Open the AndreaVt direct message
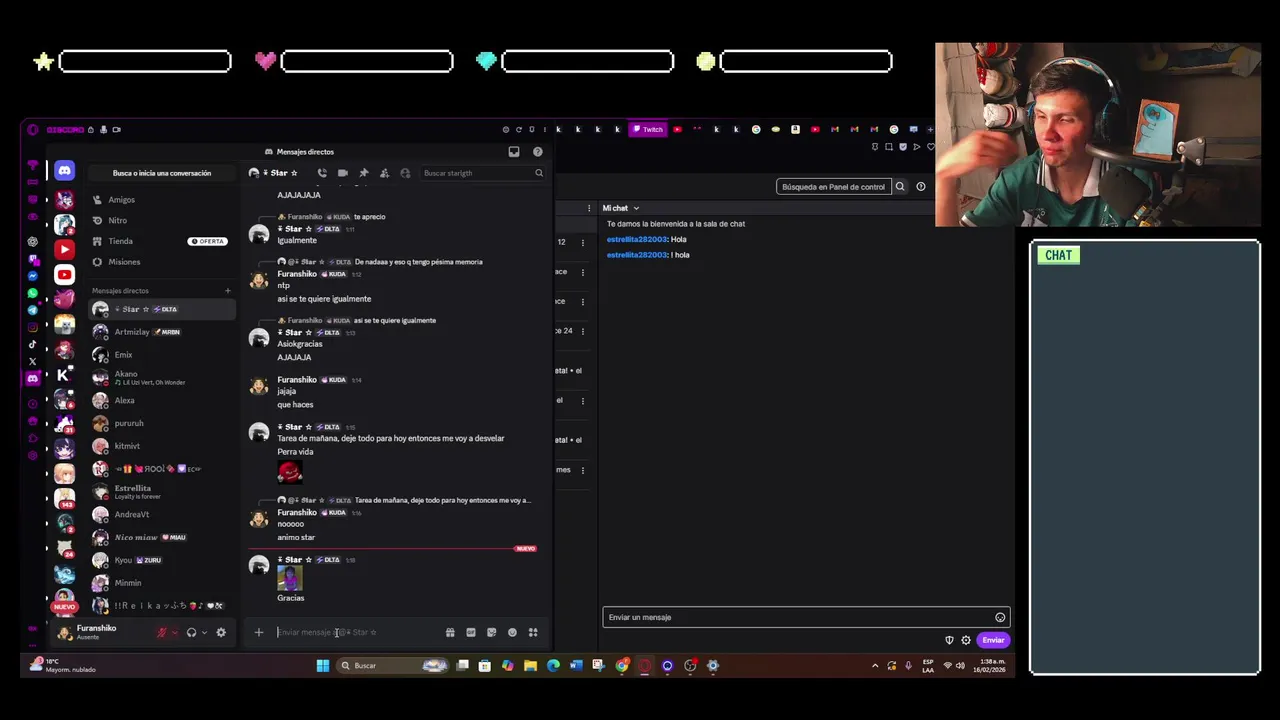The height and width of the screenshot is (720, 1280). [x=162, y=514]
